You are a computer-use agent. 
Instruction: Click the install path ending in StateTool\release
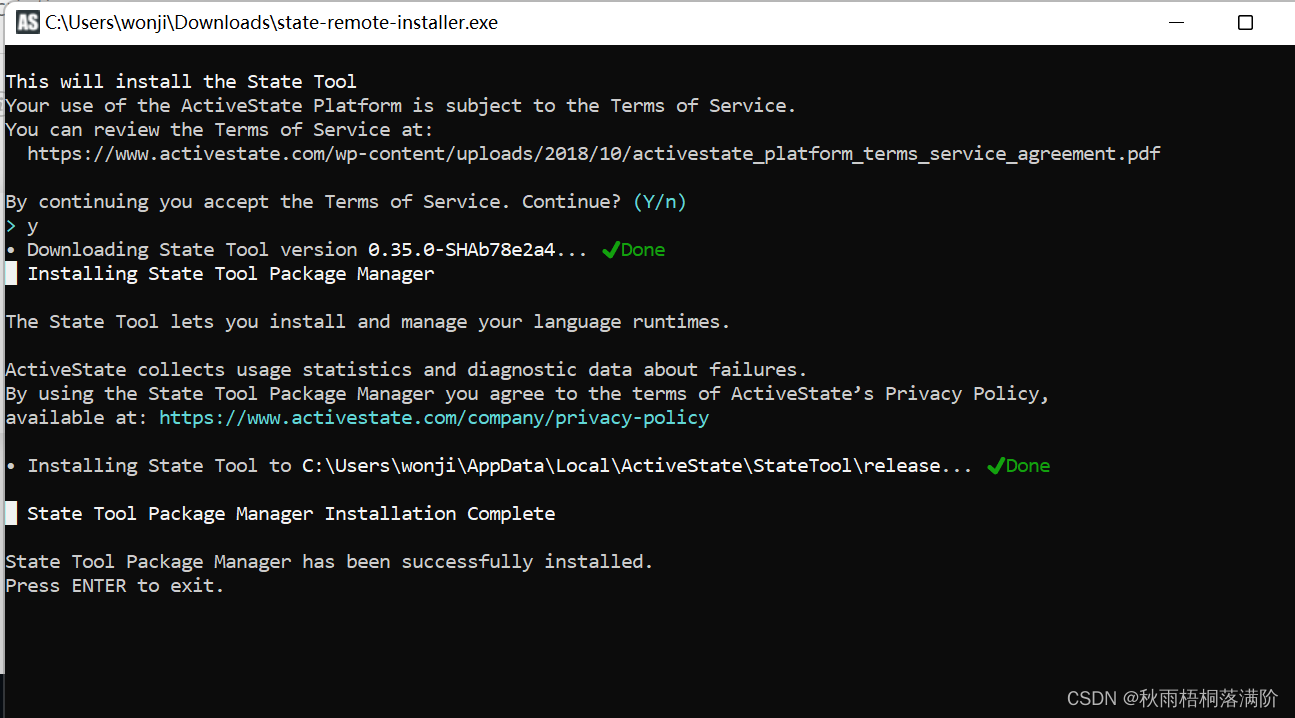click(621, 466)
